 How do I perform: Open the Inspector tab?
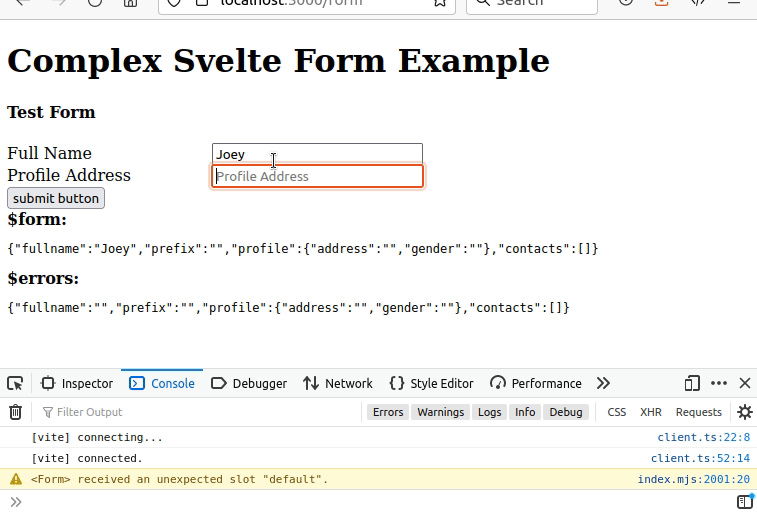point(77,383)
